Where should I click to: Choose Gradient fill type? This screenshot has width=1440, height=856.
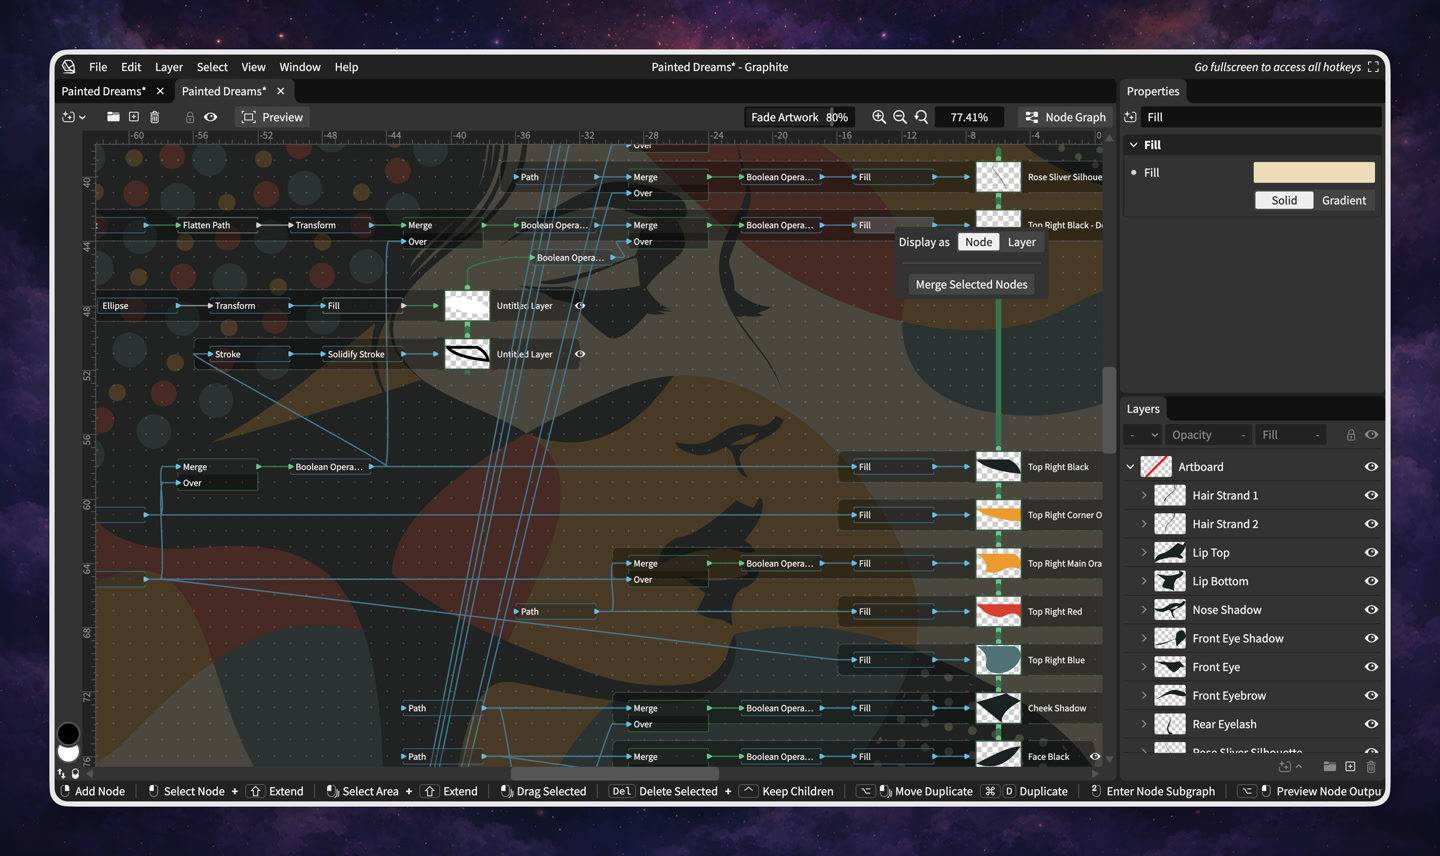click(1344, 200)
